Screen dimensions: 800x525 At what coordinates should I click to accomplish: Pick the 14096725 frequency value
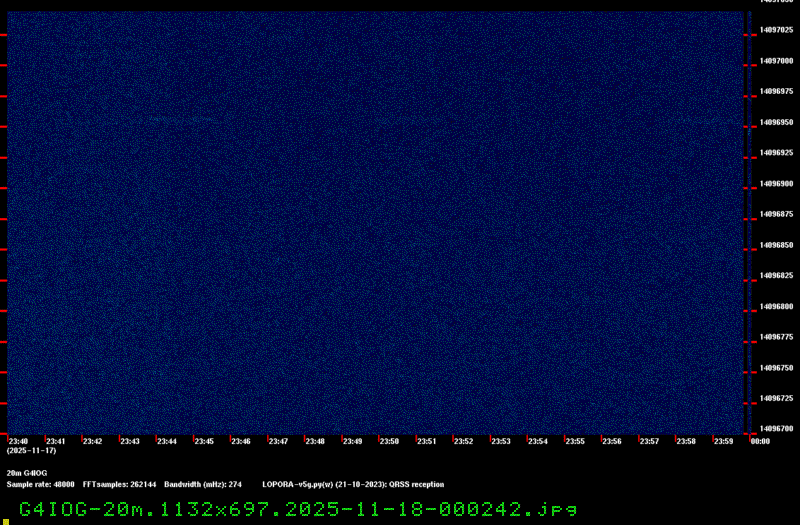pyautogui.click(x=777, y=398)
